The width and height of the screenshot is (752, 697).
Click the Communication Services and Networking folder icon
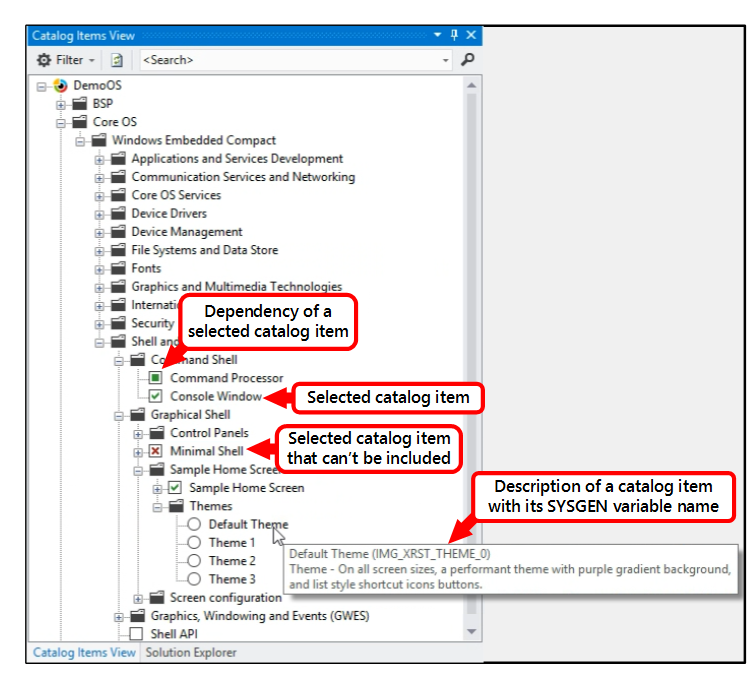[118, 177]
